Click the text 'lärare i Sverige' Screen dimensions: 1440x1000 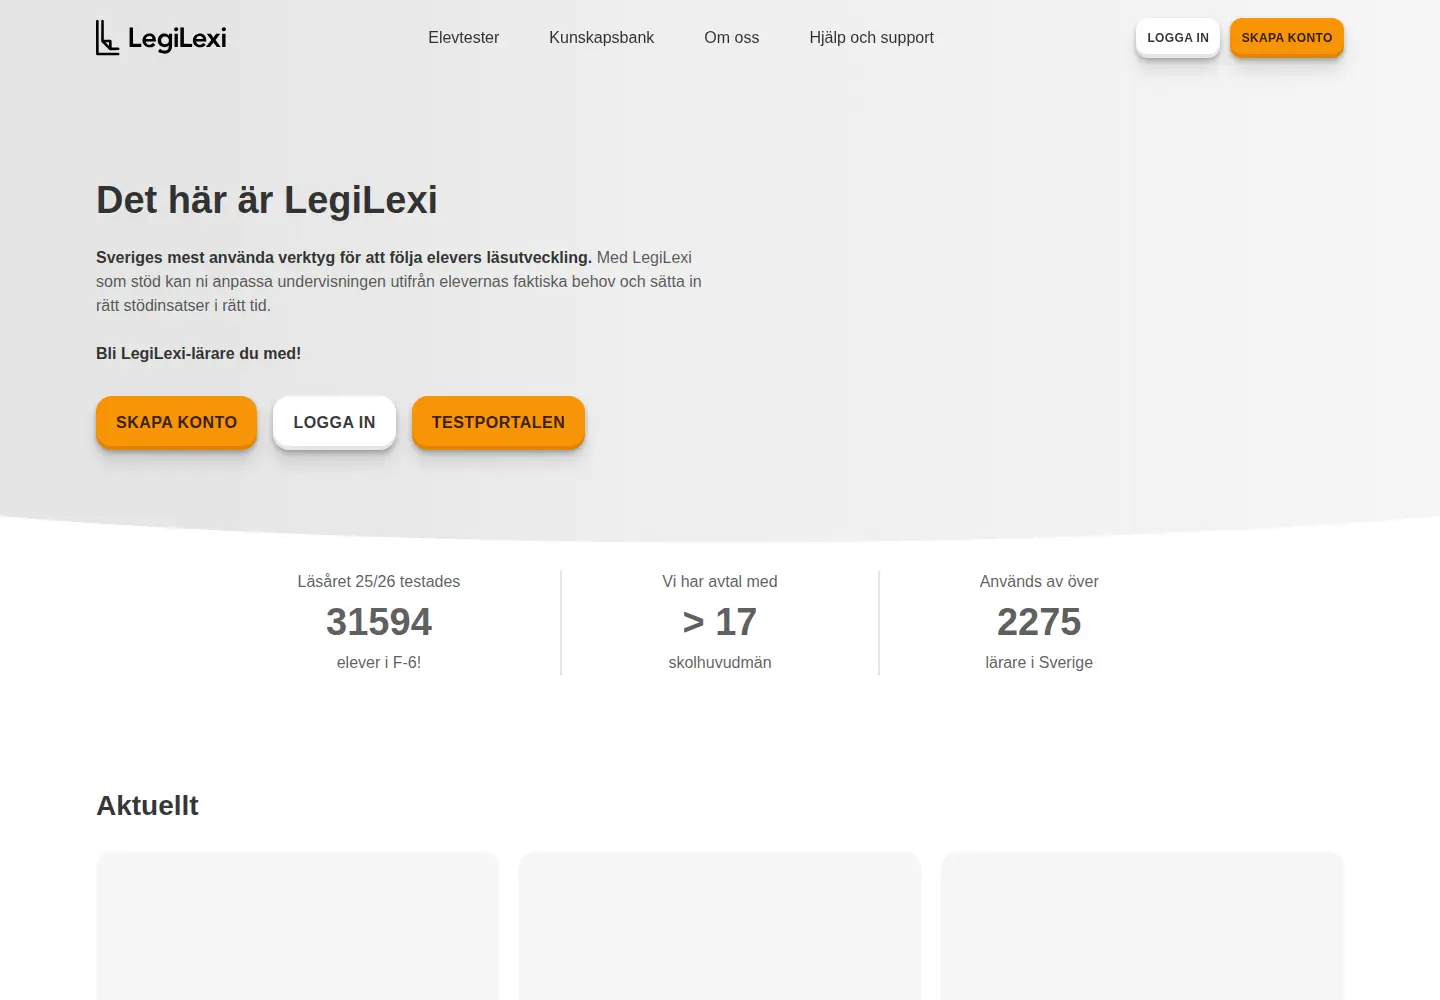[1039, 662]
